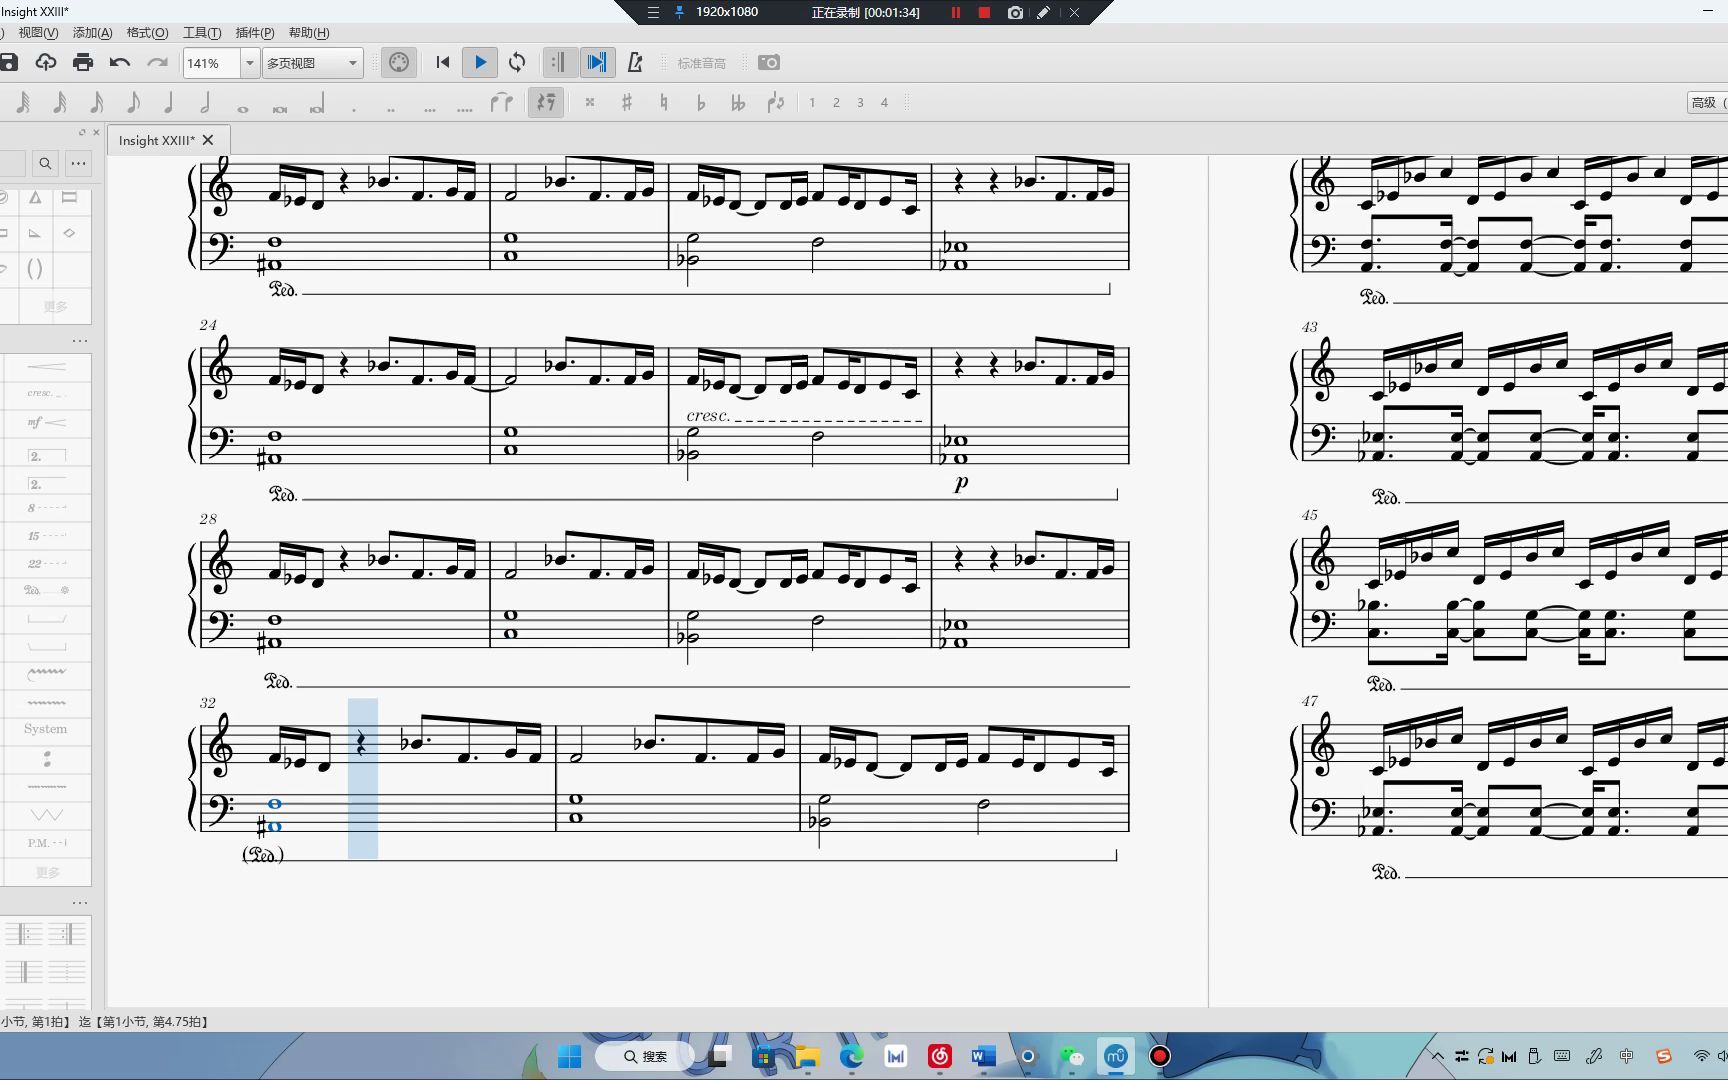Select 16th note duration

(96, 102)
